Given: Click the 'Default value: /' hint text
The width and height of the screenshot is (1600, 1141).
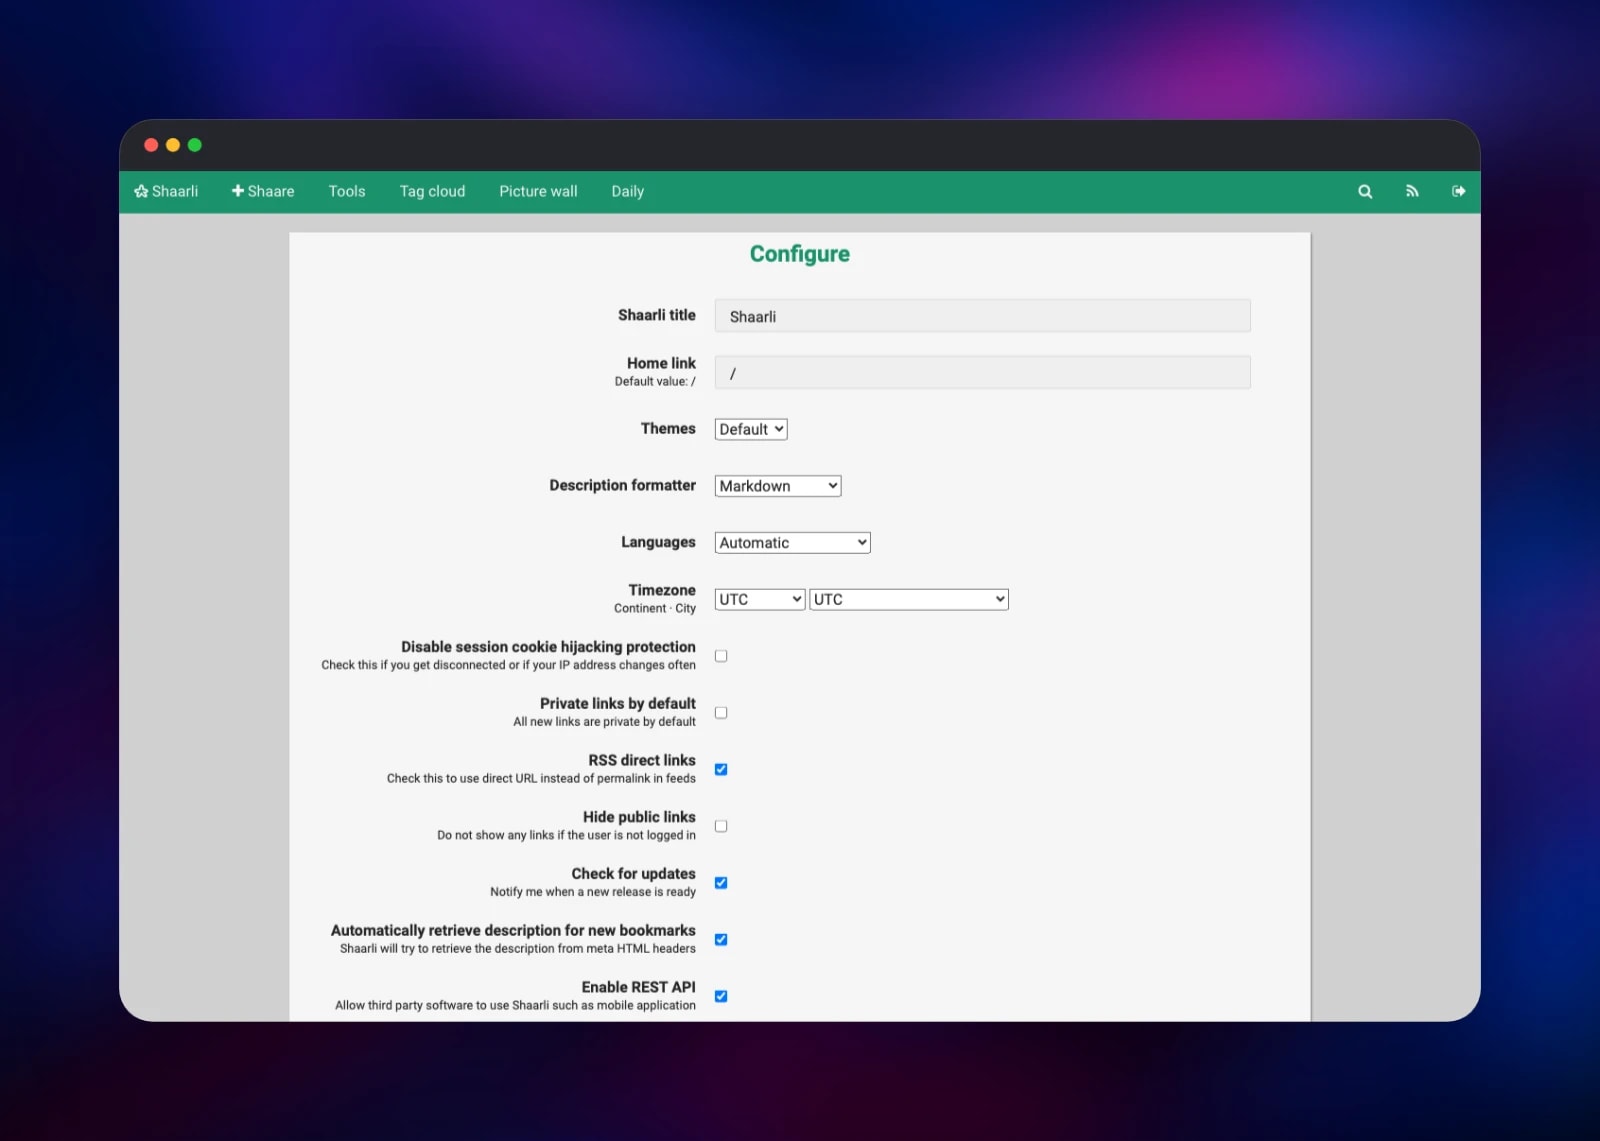Looking at the screenshot, I should tap(655, 381).
